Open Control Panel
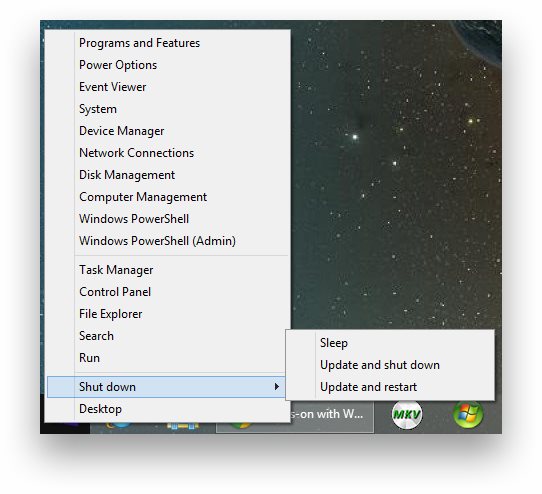Screen dimensions: 542x494 coord(168,292)
